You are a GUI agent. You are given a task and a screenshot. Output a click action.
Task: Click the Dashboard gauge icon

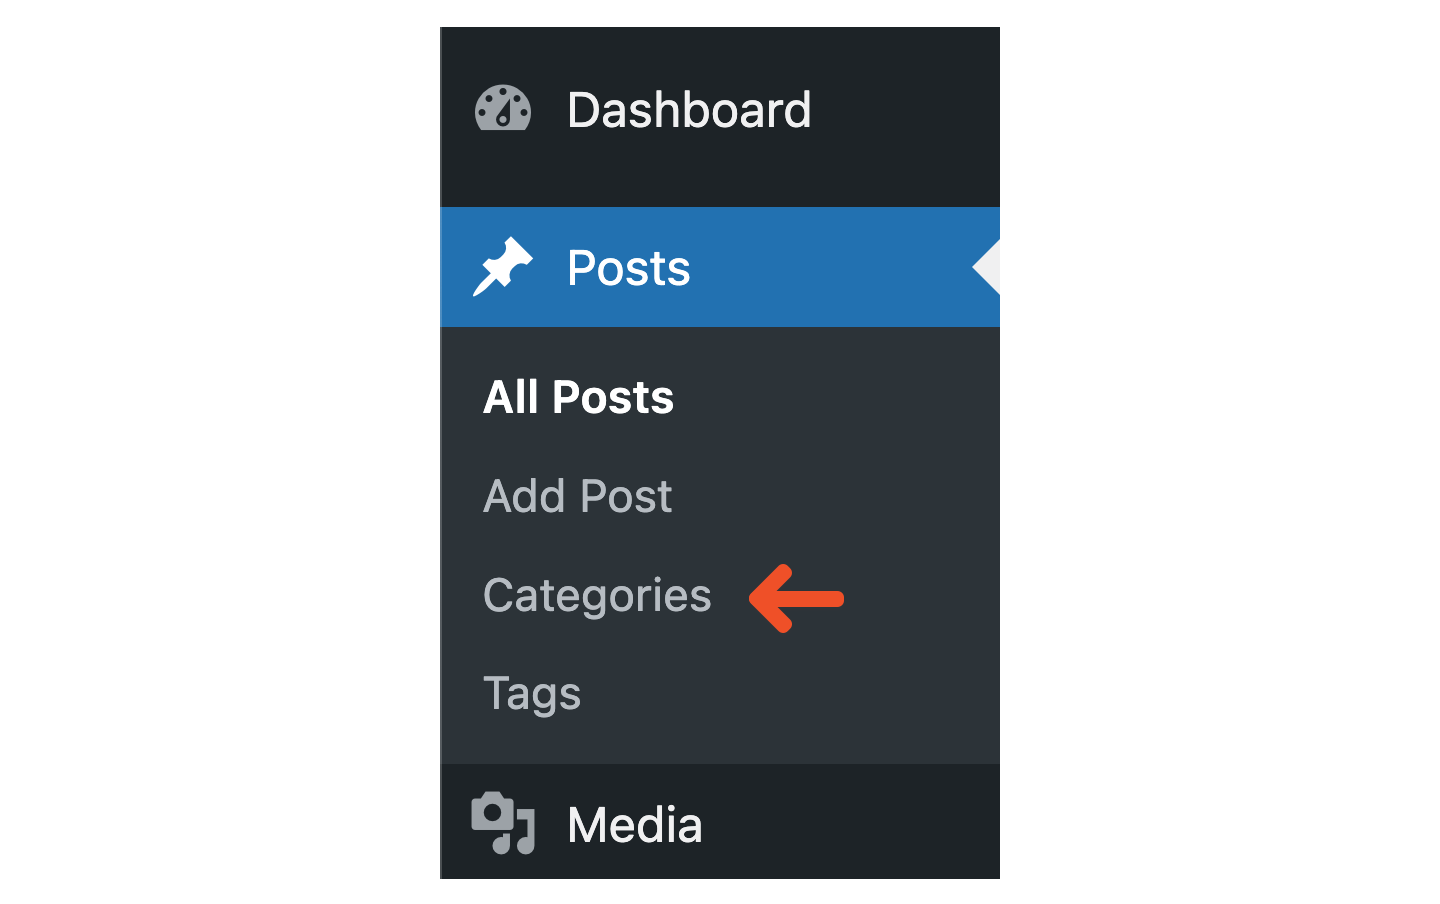[x=503, y=108]
